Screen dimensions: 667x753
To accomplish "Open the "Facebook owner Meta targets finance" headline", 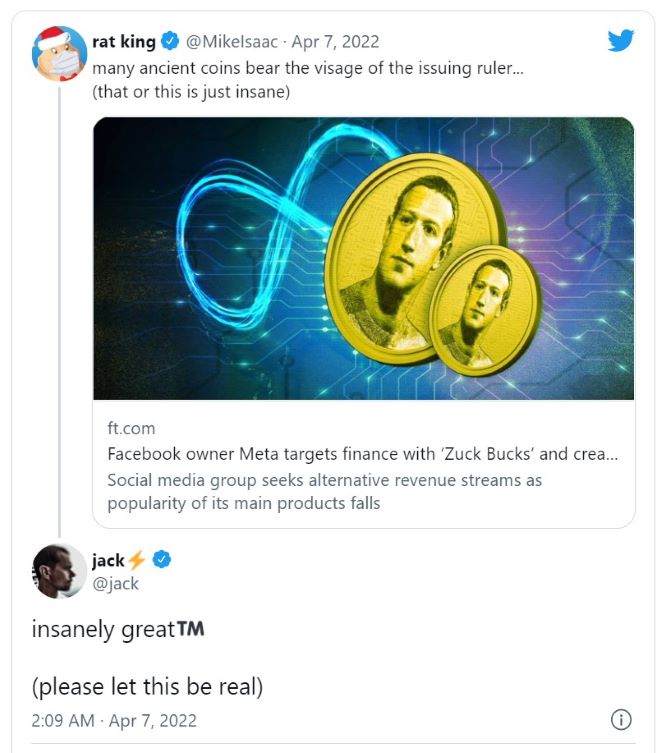I will [x=362, y=454].
